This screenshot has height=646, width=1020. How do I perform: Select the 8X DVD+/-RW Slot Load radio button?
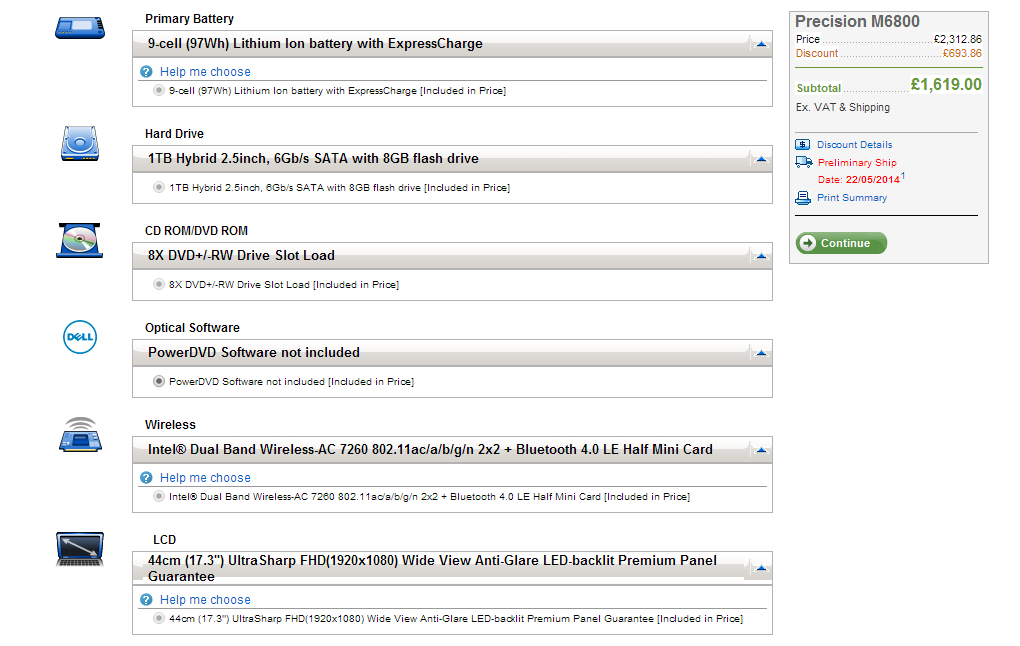pos(159,284)
